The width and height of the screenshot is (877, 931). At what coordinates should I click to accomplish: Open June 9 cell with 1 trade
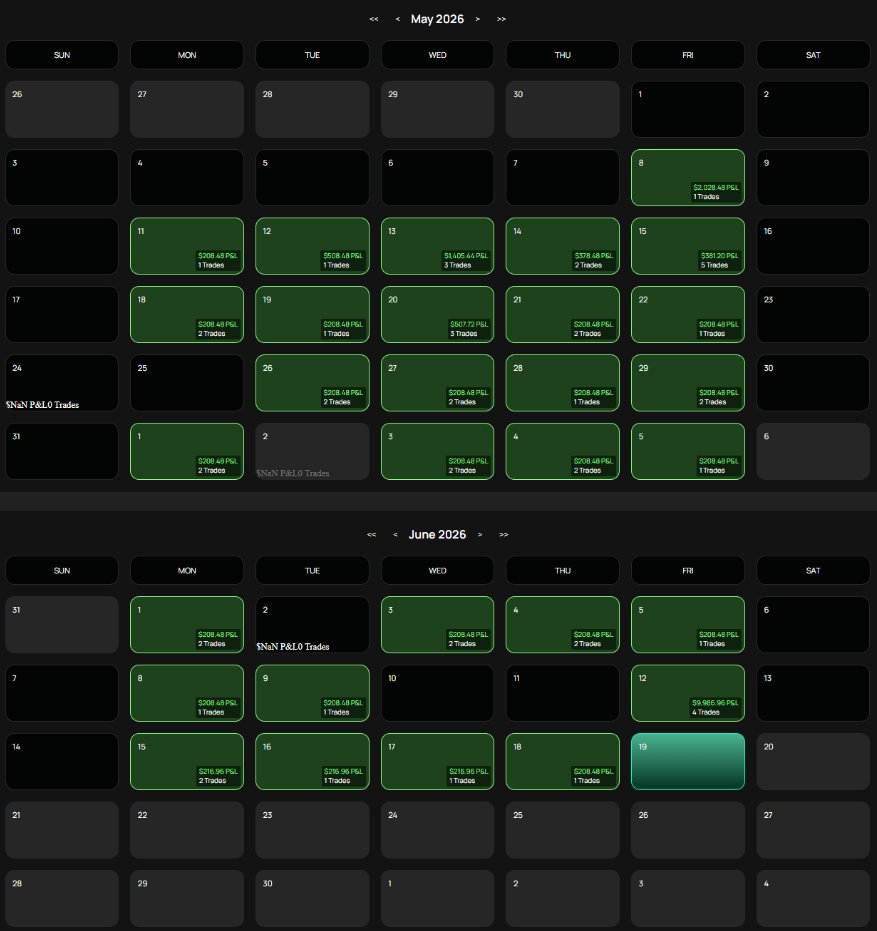pyautogui.click(x=312, y=693)
